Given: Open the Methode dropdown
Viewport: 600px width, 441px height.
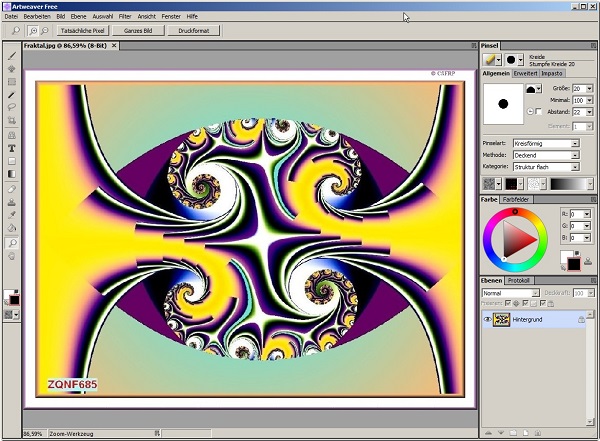Looking at the screenshot, I should 545,154.
